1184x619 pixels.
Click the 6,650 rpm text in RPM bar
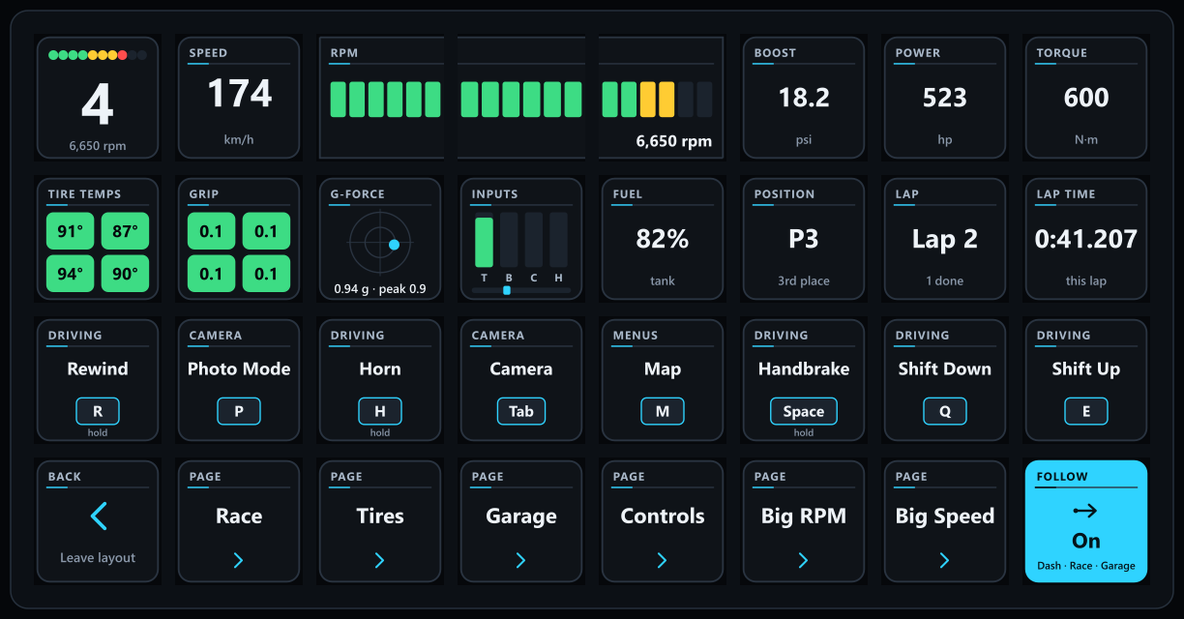pyautogui.click(x=674, y=141)
